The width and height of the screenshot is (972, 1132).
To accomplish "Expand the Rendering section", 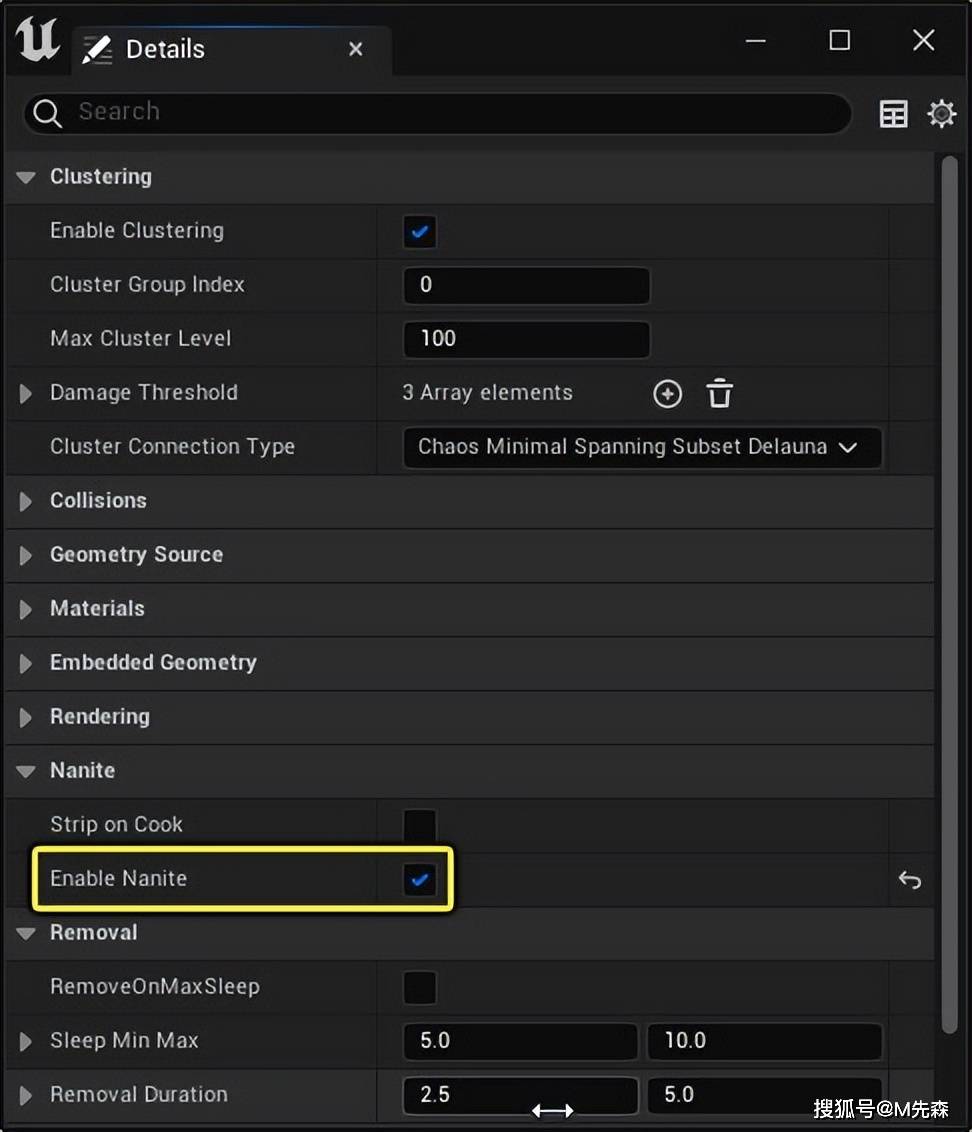I will [26, 717].
